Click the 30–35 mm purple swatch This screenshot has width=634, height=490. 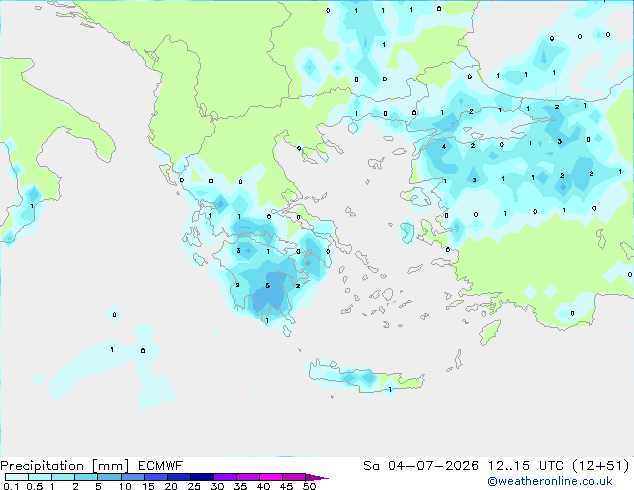(224, 477)
